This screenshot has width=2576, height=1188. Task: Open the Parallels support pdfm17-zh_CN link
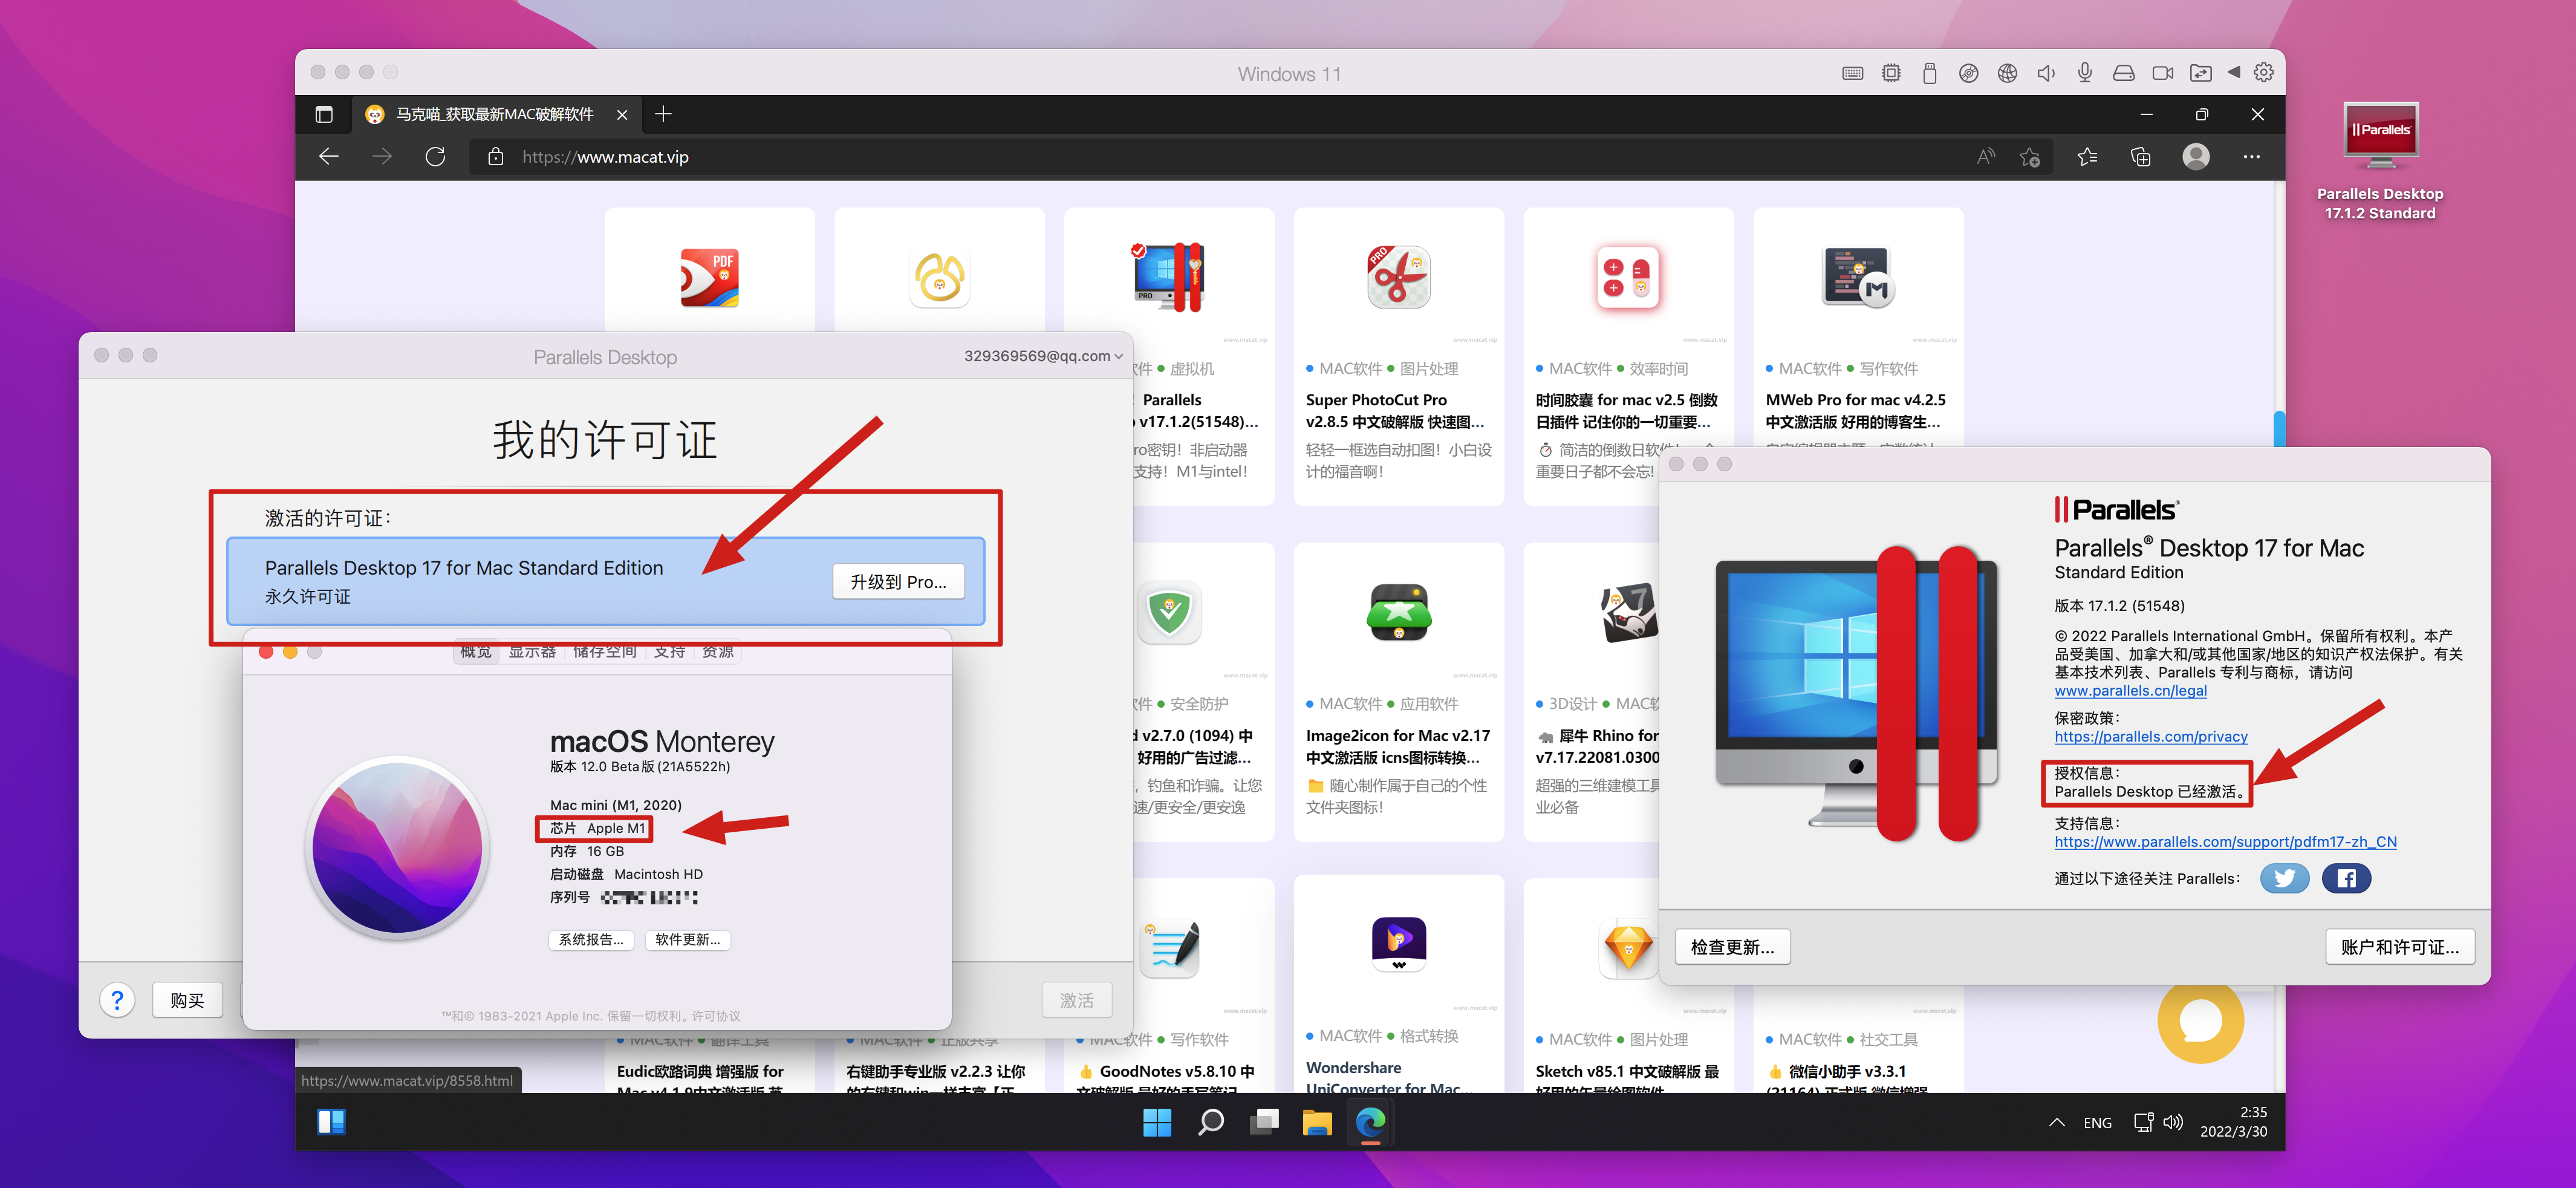point(2225,842)
